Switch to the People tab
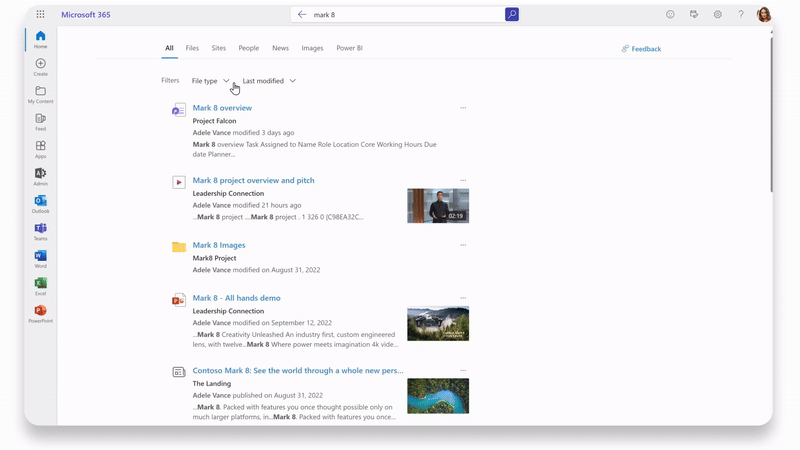 [248, 48]
